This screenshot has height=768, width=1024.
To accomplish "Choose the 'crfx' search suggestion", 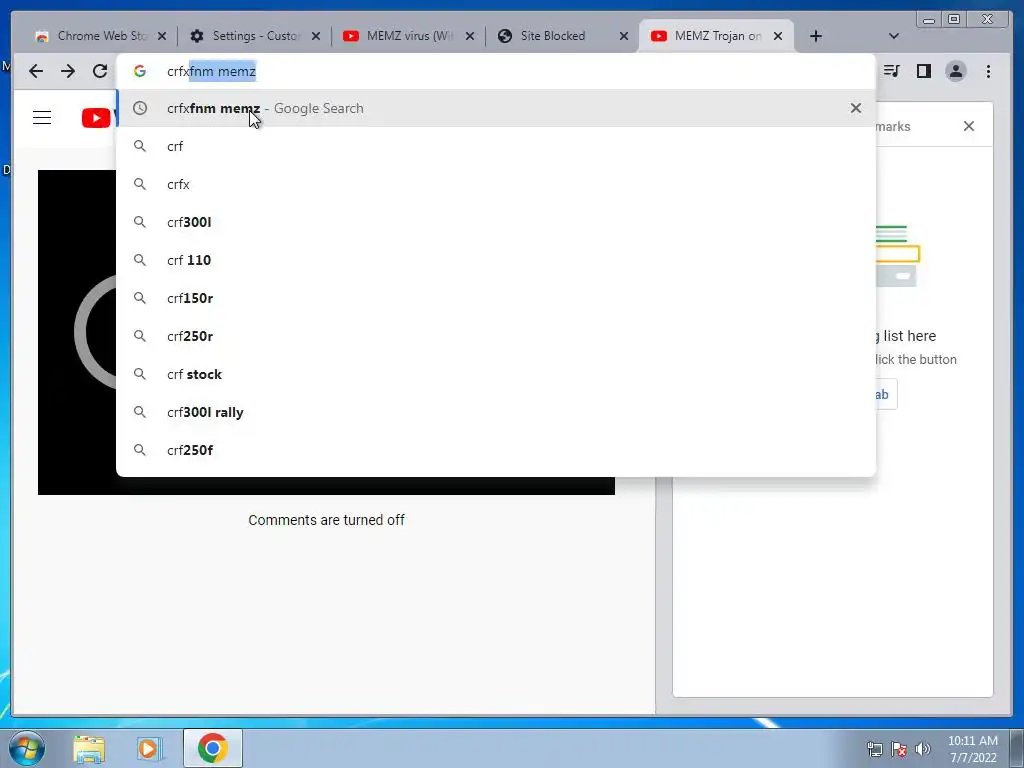I will [496, 184].
